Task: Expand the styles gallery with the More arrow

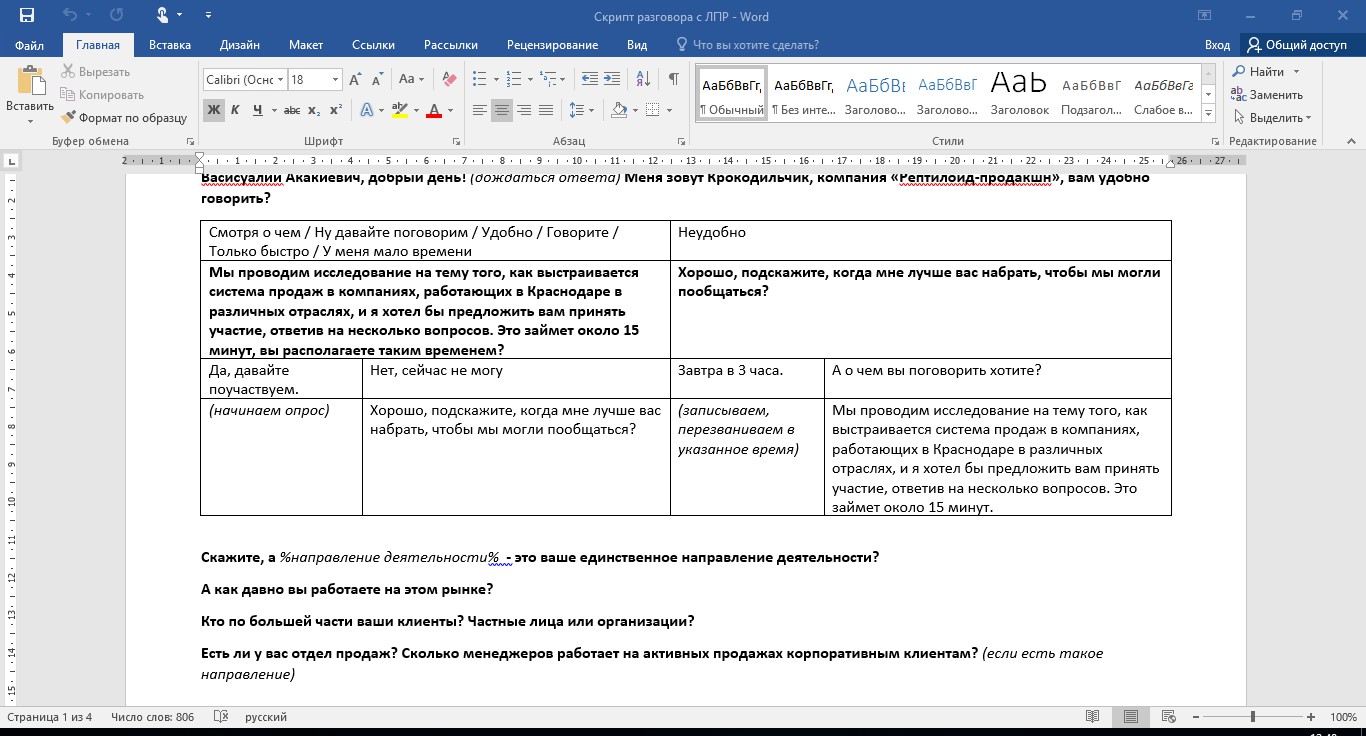Action: click(x=1208, y=111)
